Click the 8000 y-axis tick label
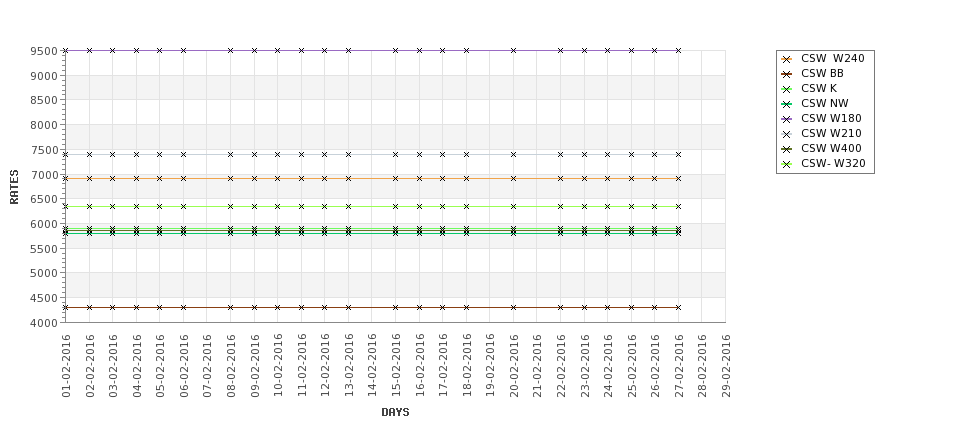This screenshot has width=975, height=429. click(44, 125)
